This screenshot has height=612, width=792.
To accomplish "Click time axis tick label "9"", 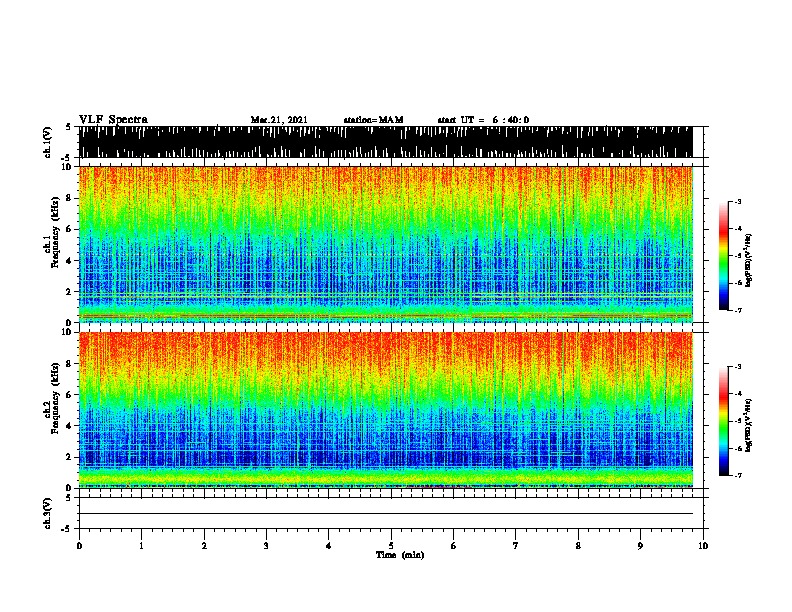I will coord(640,546).
